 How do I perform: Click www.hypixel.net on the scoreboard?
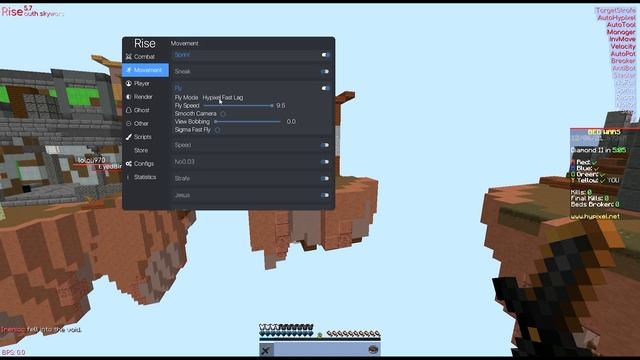(595, 217)
